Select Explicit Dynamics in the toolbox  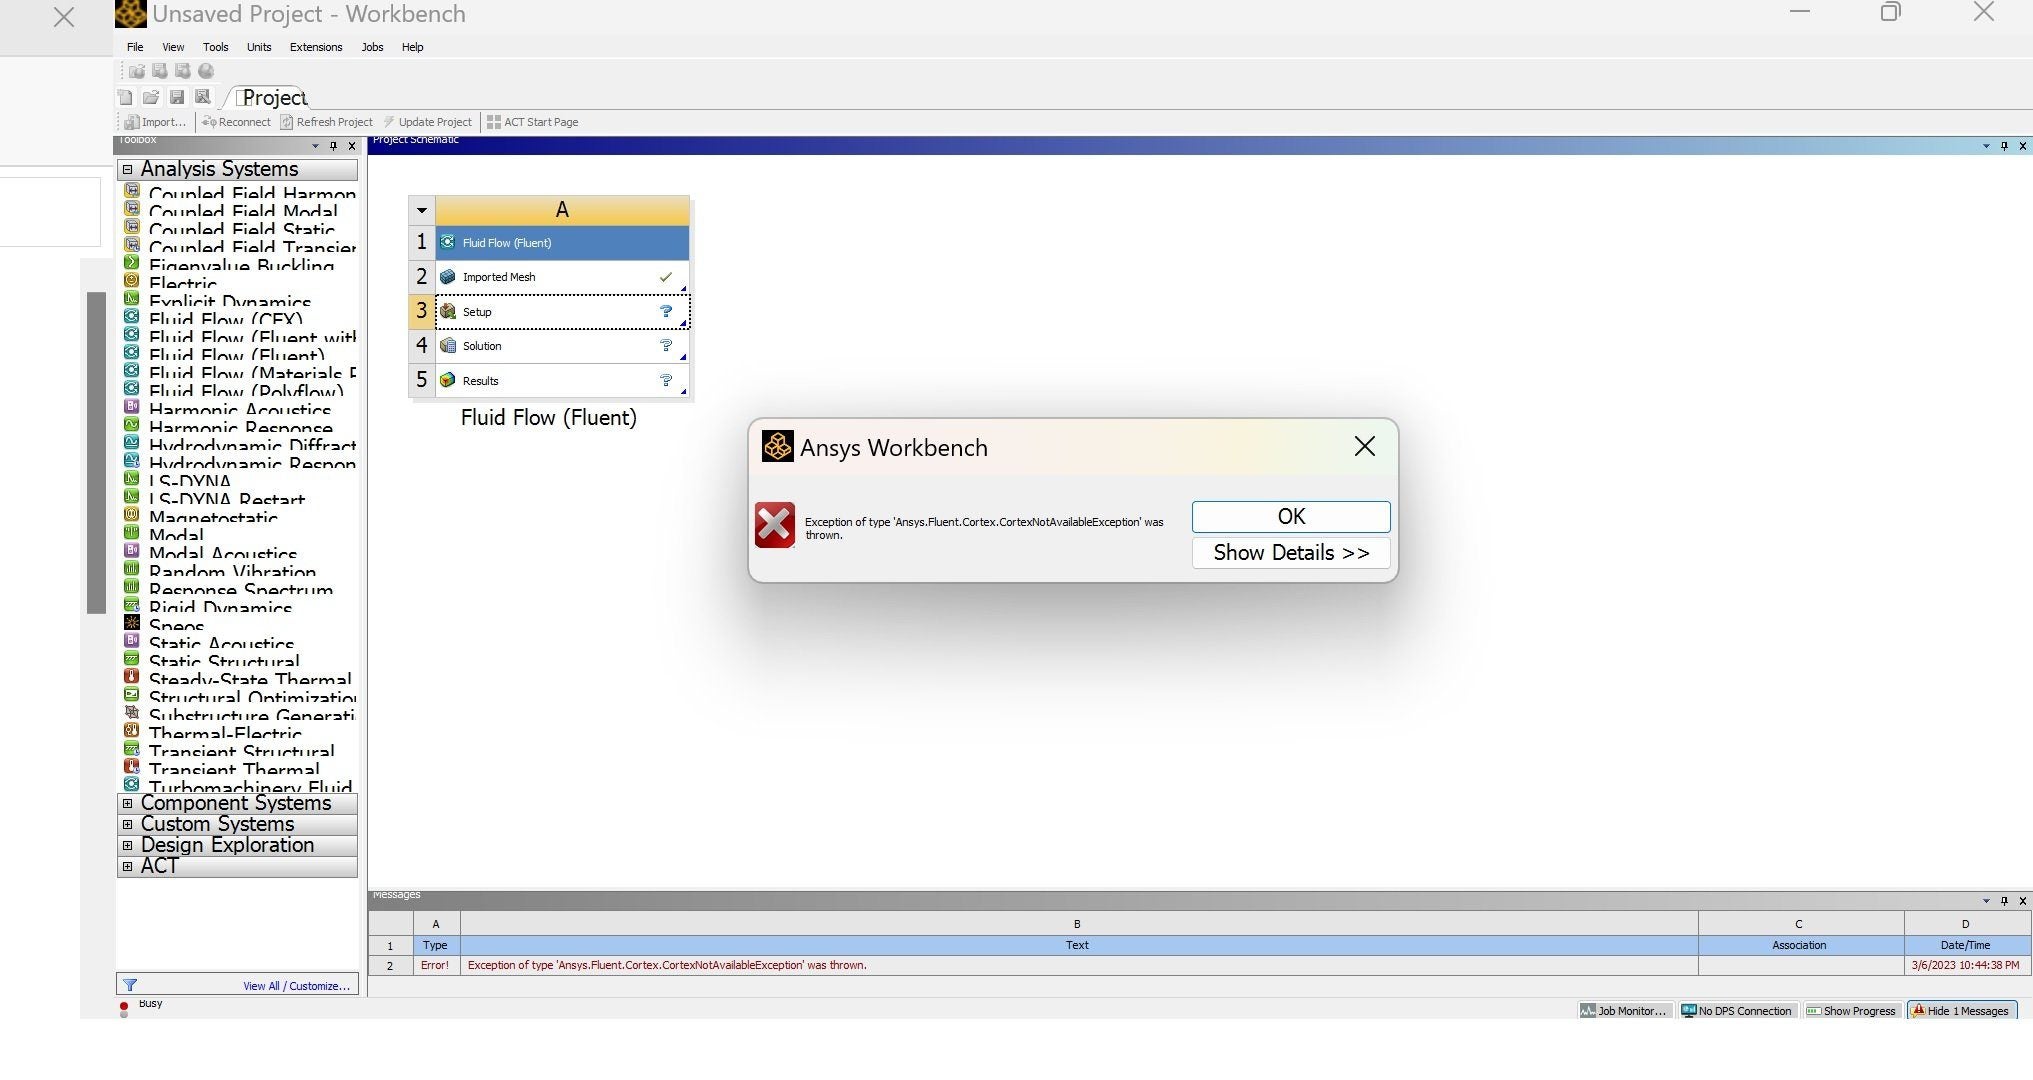coord(230,301)
